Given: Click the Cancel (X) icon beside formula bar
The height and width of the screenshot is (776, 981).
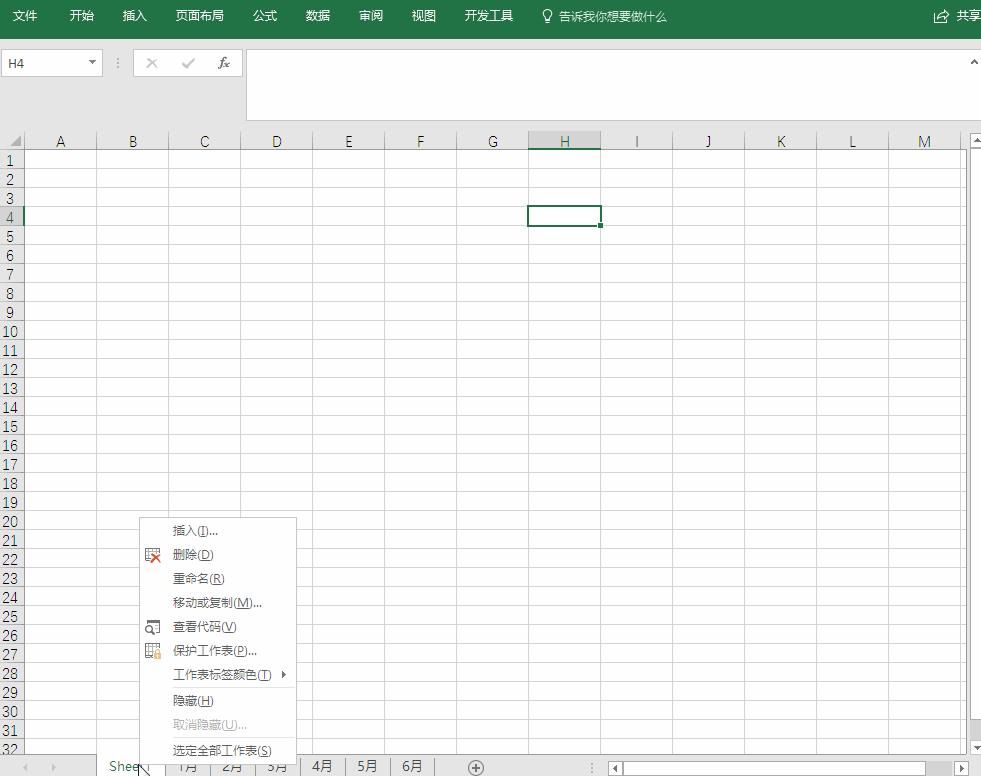Looking at the screenshot, I should (x=151, y=62).
